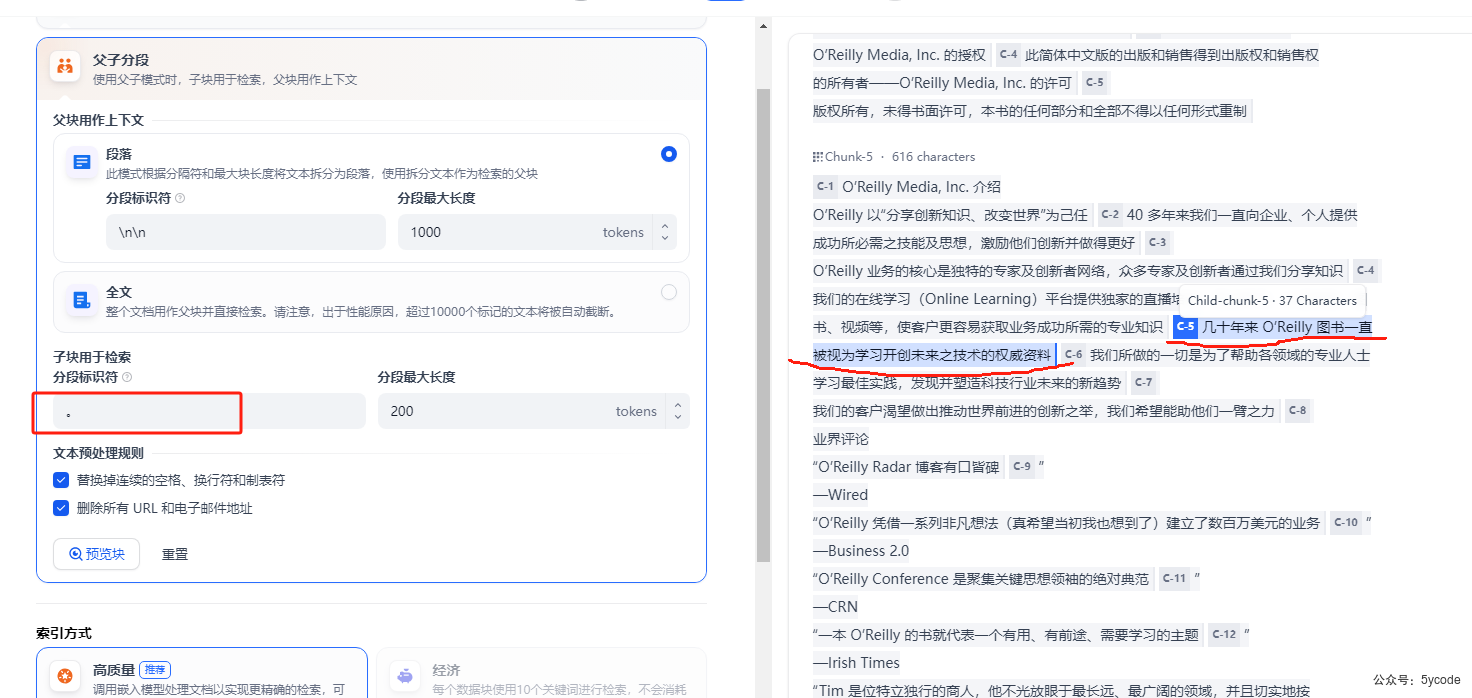
Task: Click C-6 tag before 我们所做的一切
Action: pyautogui.click(x=1073, y=355)
